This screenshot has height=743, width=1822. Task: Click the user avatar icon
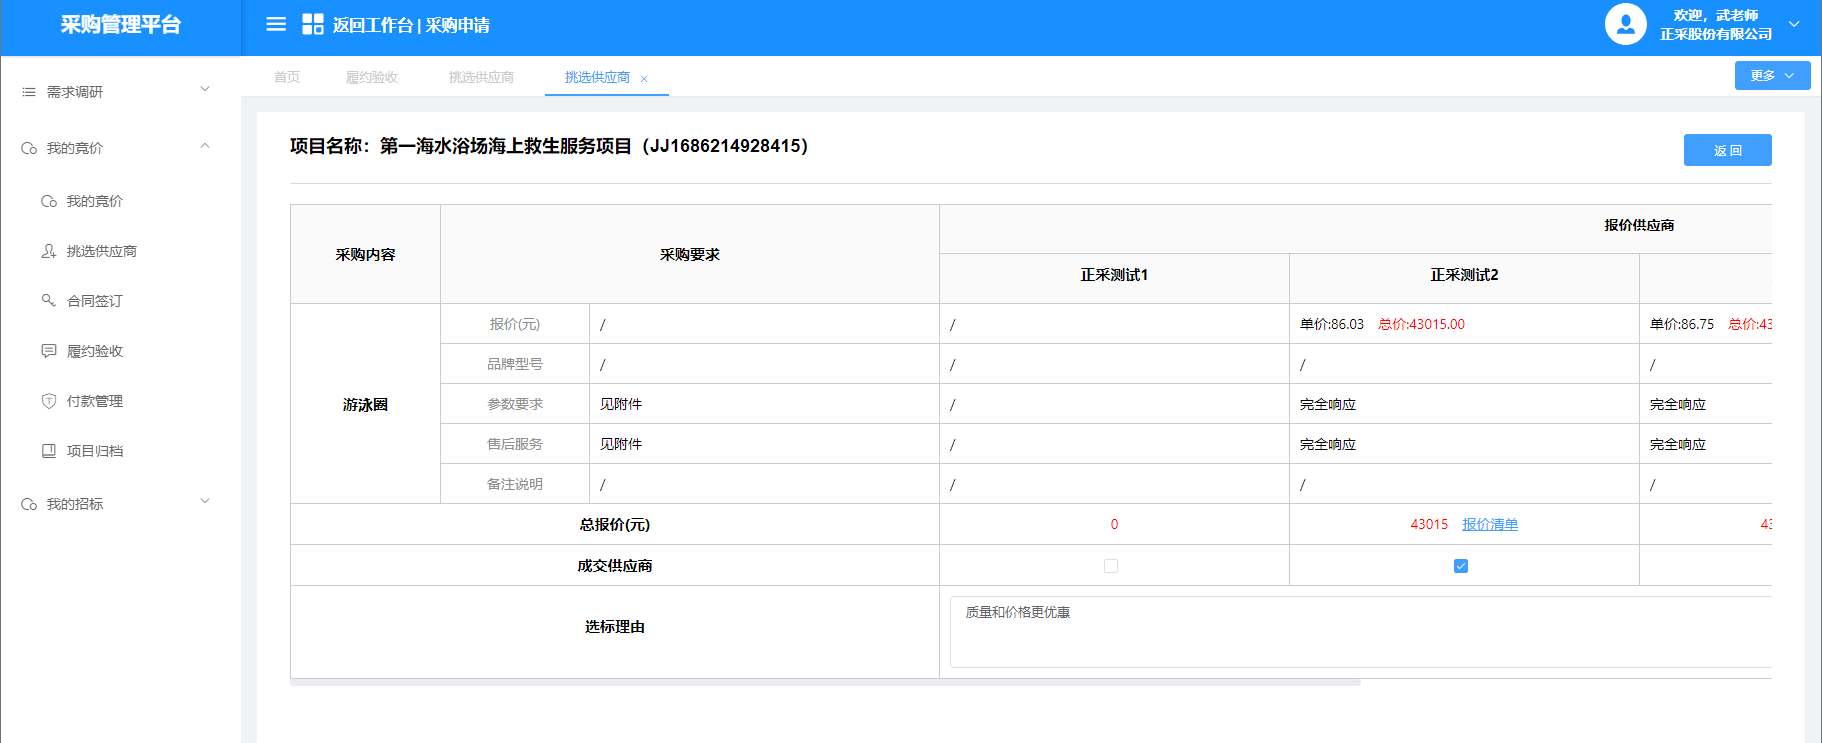click(x=1625, y=24)
